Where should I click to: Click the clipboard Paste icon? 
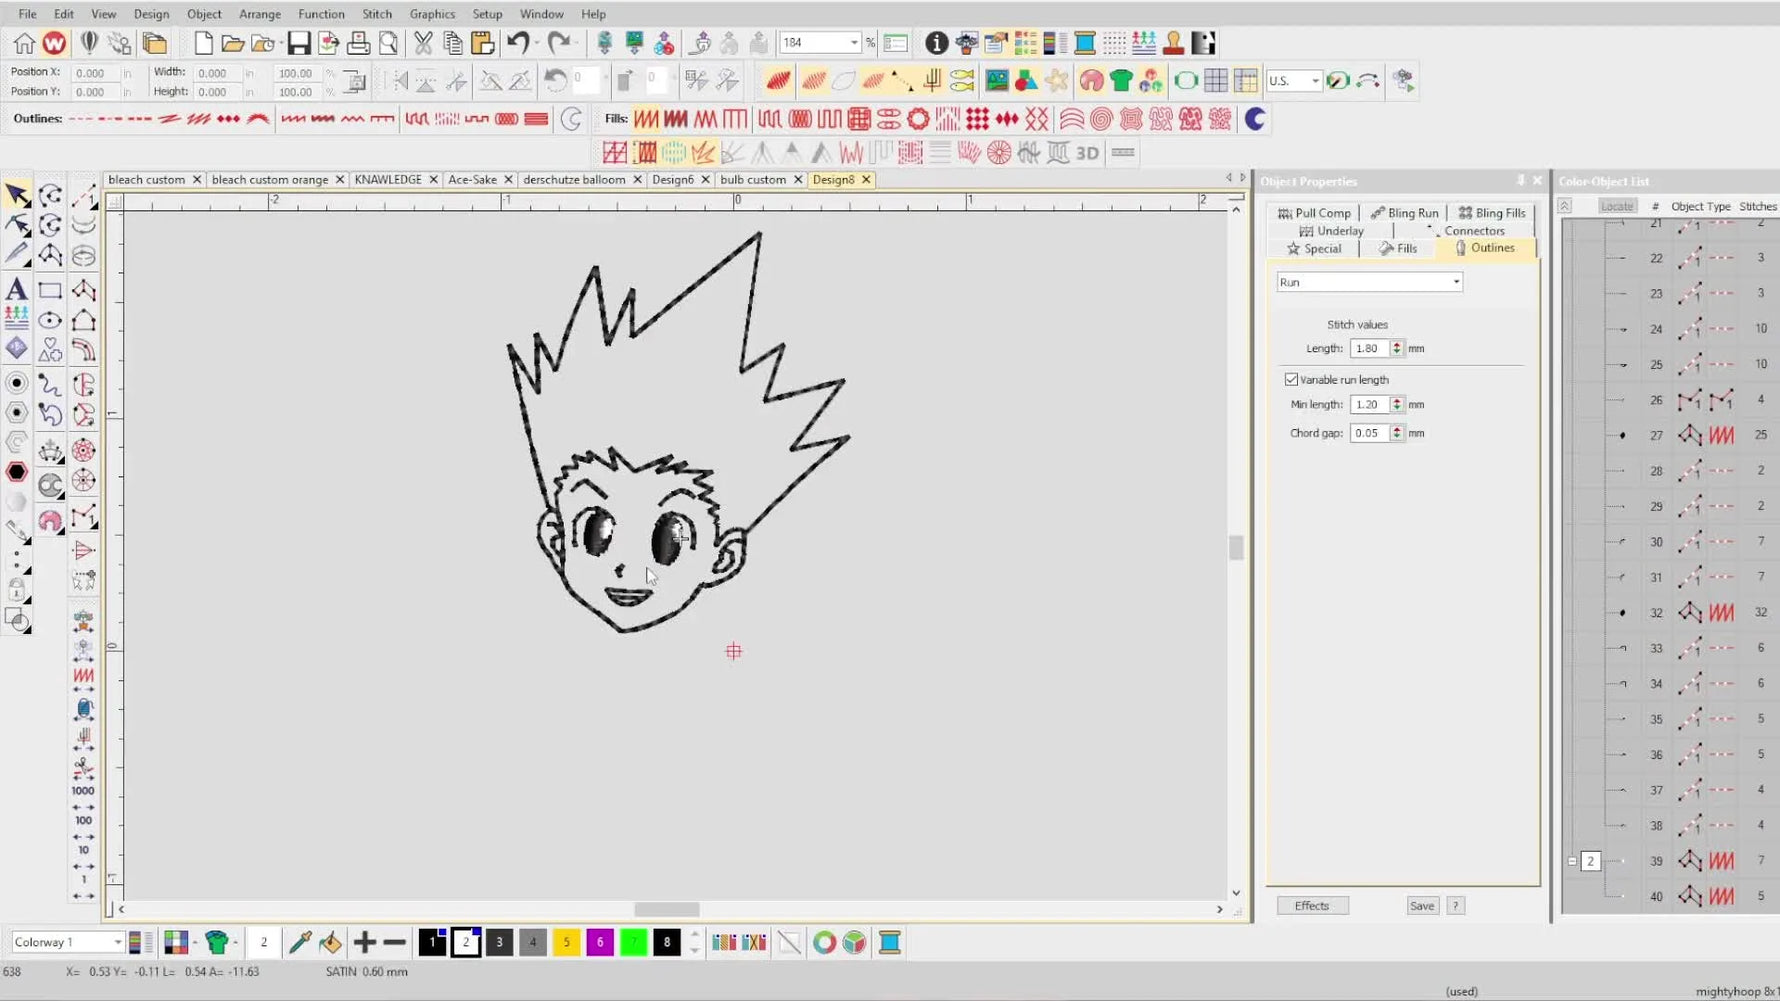point(482,43)
